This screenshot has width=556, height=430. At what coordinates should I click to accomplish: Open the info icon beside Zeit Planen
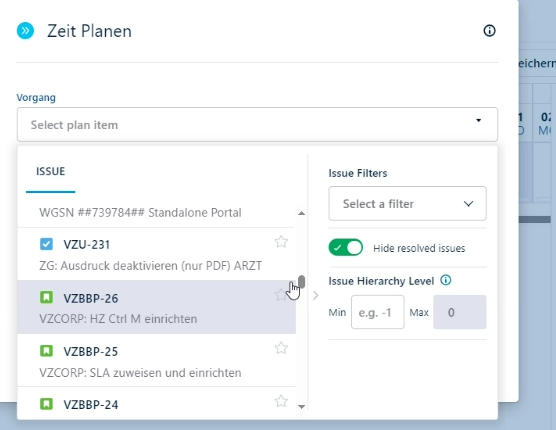[489, 30]
